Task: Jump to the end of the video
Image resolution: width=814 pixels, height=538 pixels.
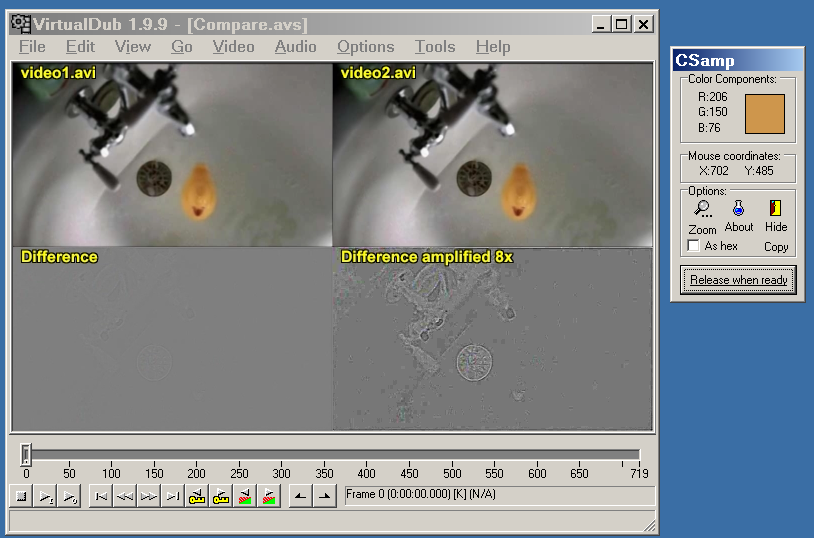Action: point(172,496)
